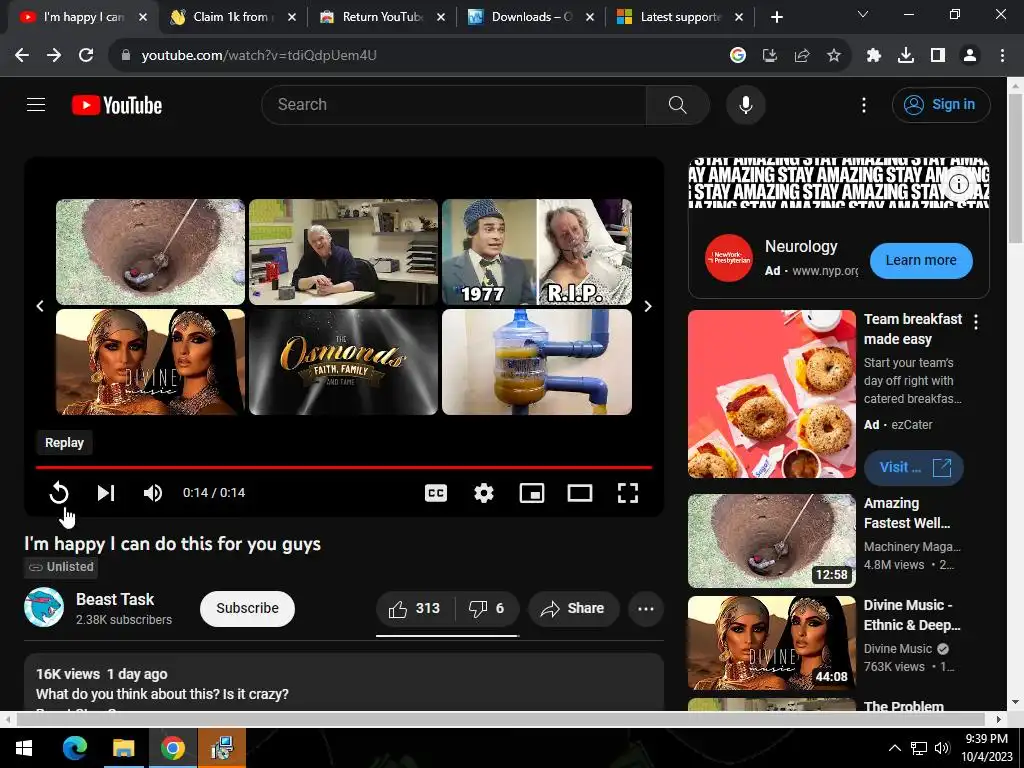Open more actions ellipsis beside Share
This screenshot has height=768, width=1024.
click(x=646, y=609)
